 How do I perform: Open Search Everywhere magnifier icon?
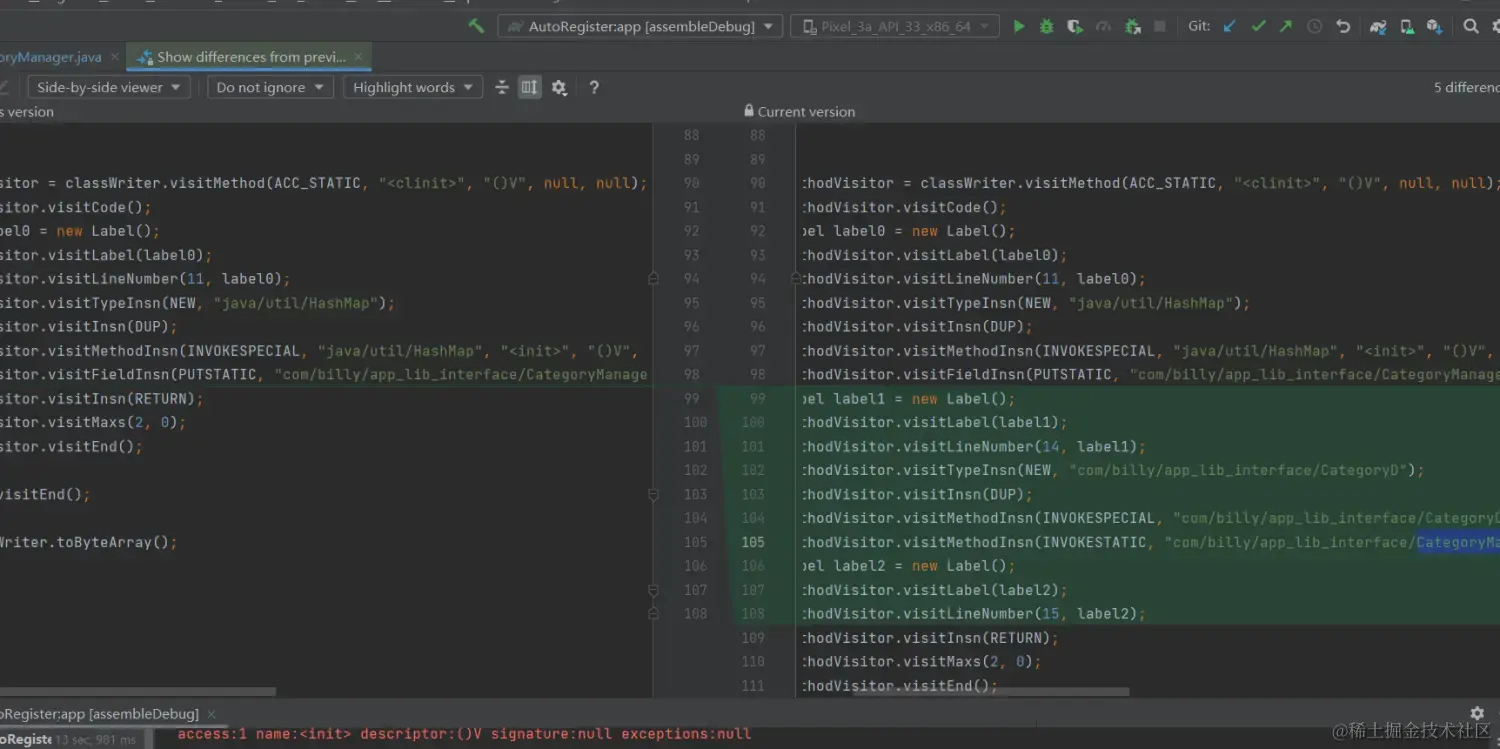(1471, 26)
